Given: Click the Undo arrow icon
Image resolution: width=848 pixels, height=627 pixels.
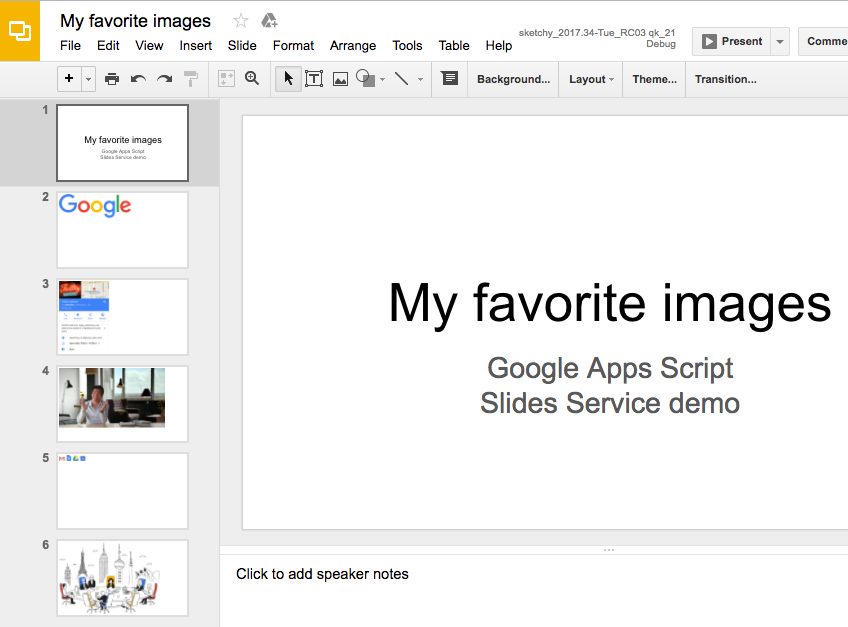Looking at the screenshot, I should pyautogui.click(x=138, y=79).
